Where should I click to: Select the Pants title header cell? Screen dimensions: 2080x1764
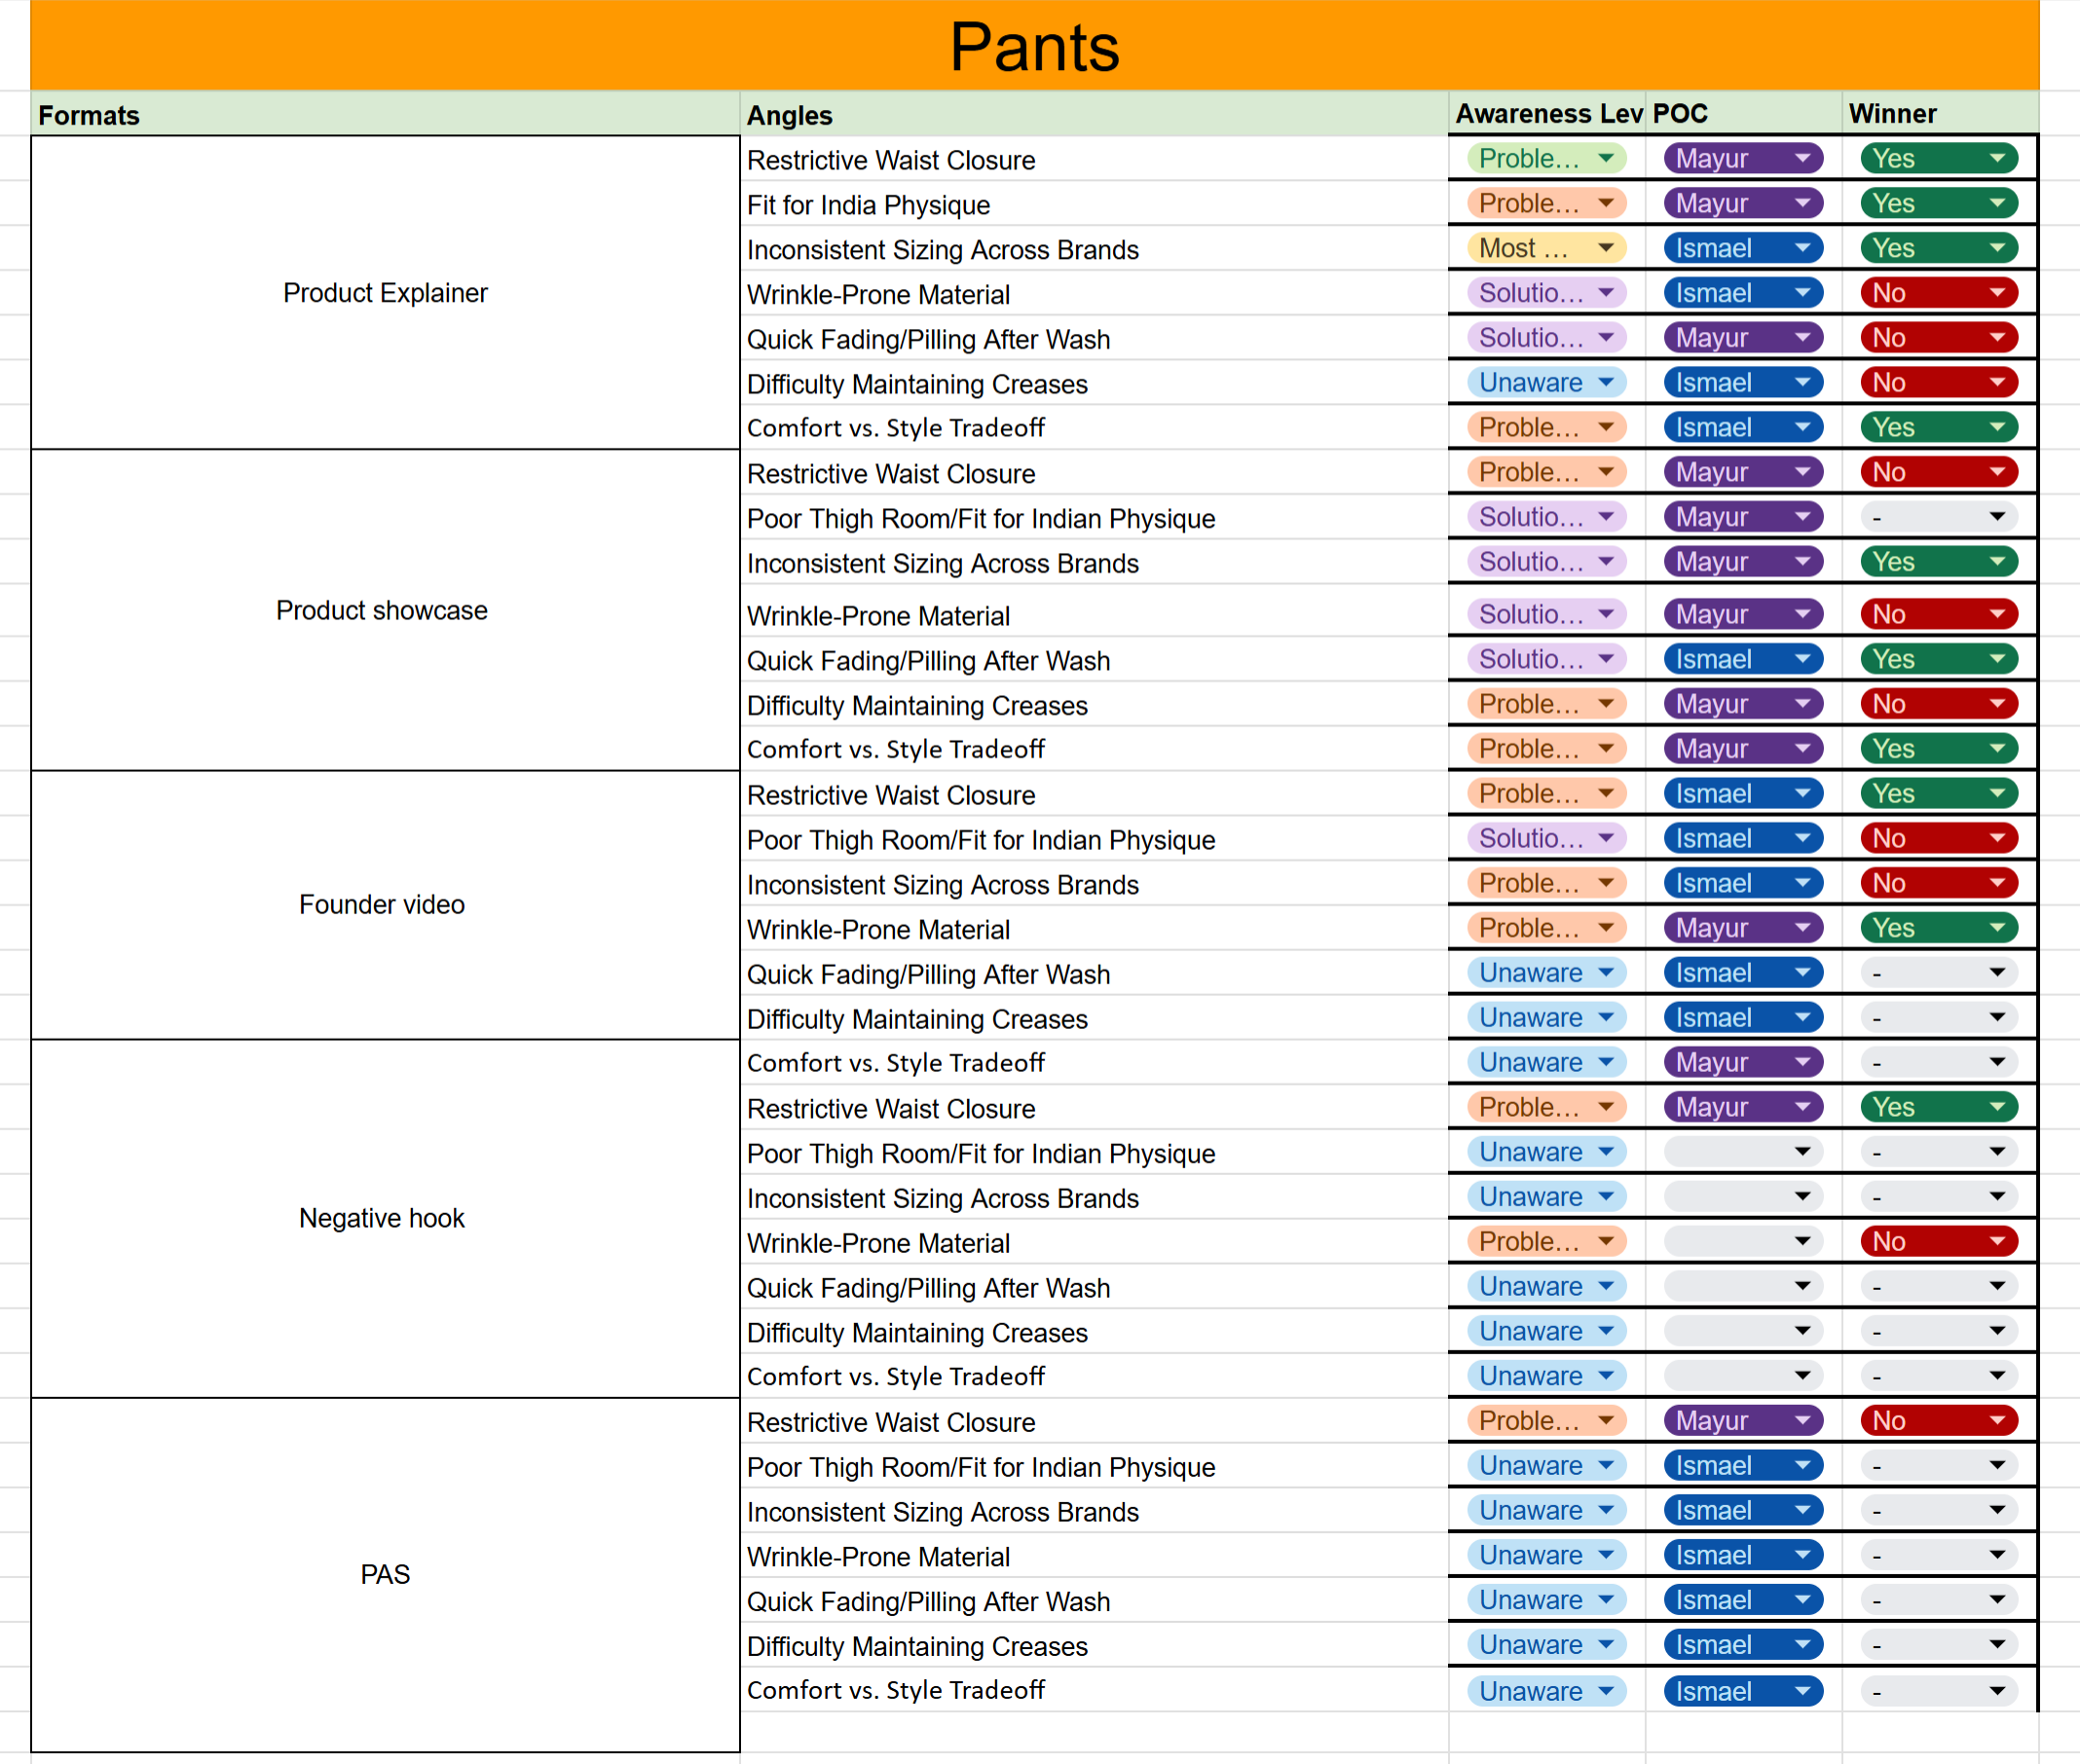pyautogui.click(x=1034, y=46)
